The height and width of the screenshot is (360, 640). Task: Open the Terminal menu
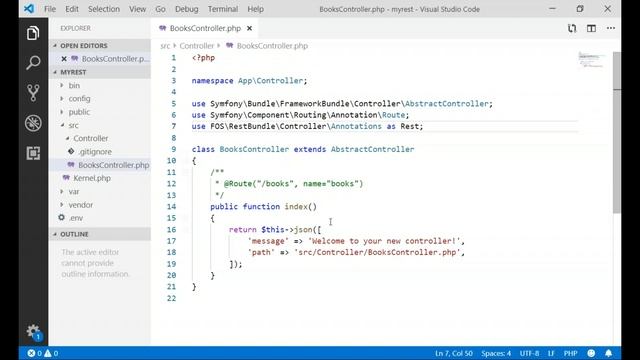click(223, 9)
